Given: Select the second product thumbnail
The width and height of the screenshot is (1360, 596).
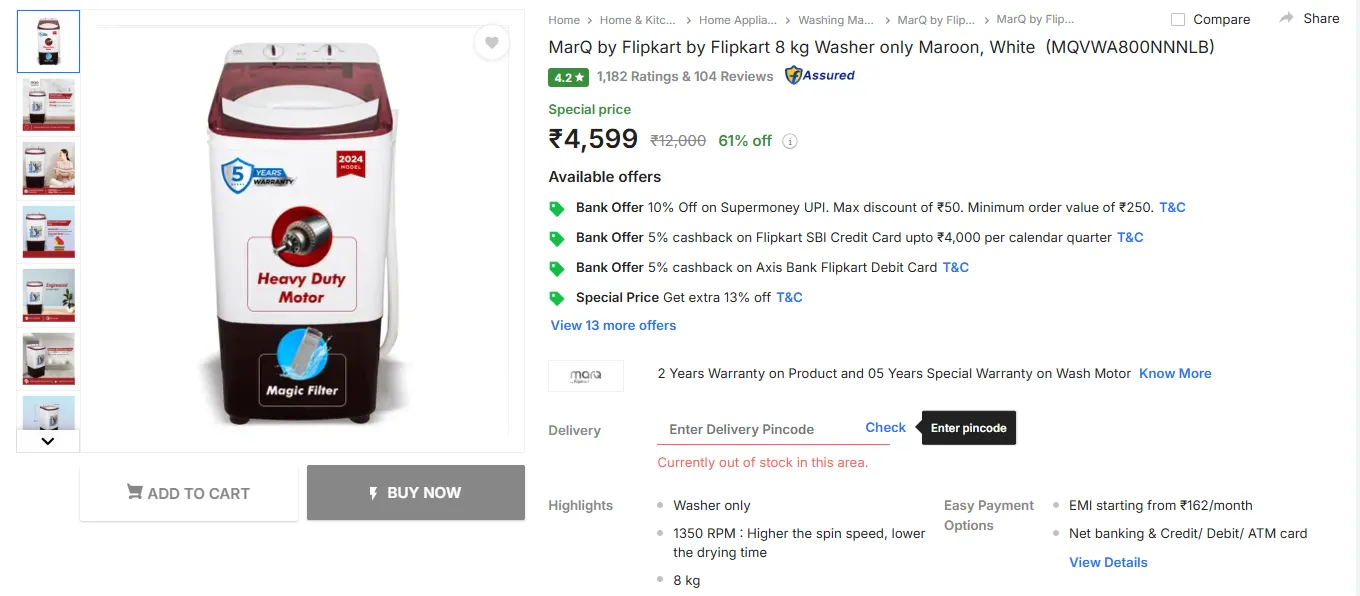Looking at the screenshot, I should pyautogui.click(x=48, y=104).
